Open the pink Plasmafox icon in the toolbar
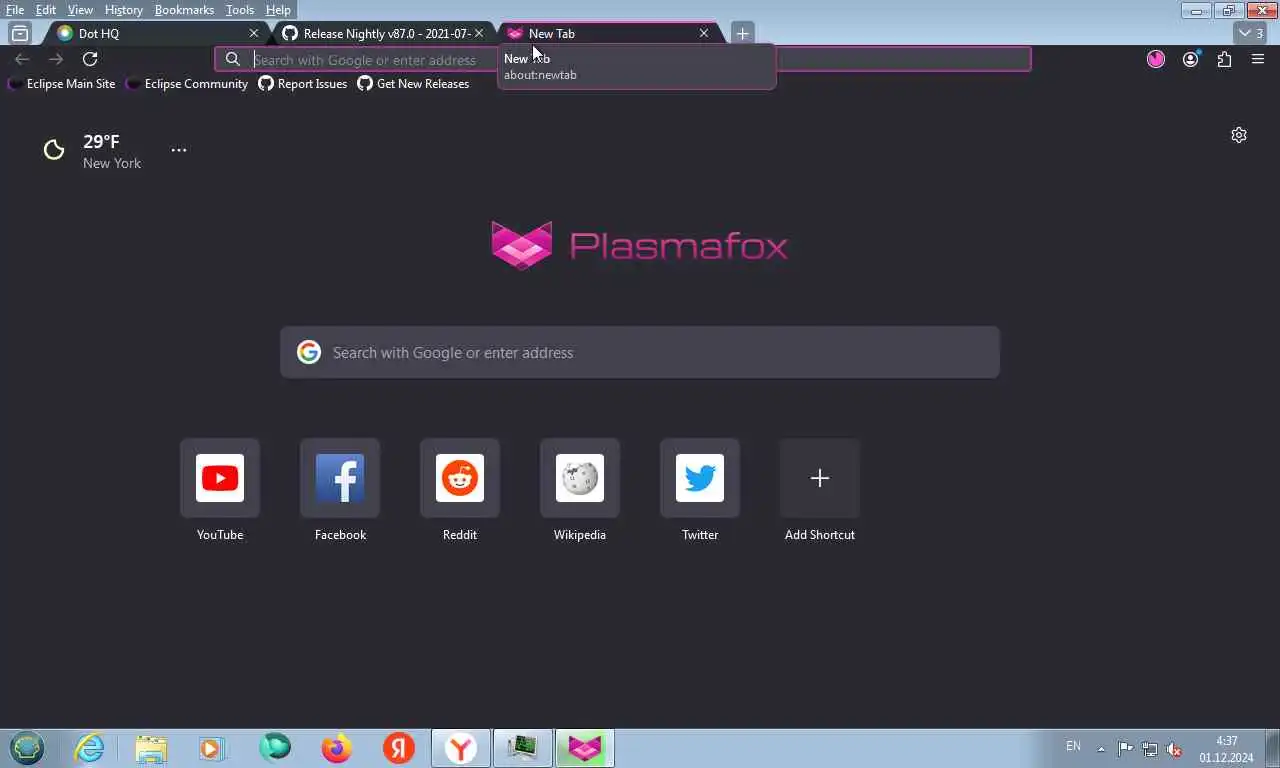 [x=1156, y=59]
